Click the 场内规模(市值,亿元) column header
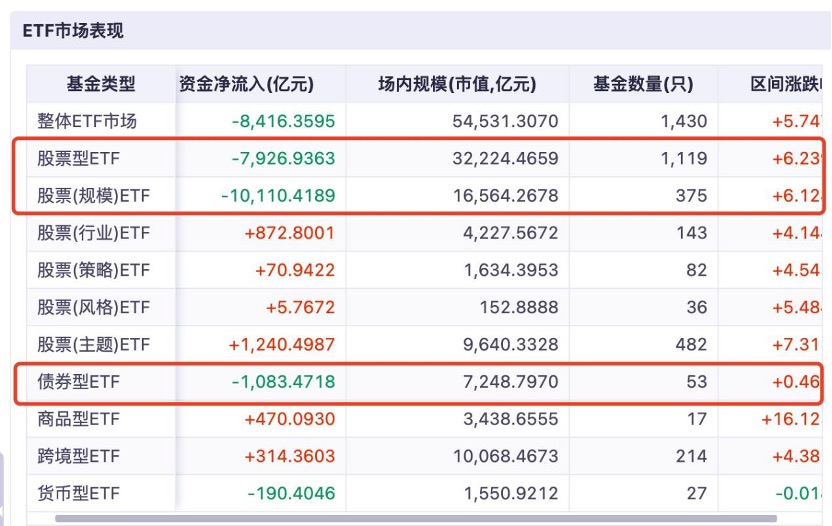 point(457,84)
